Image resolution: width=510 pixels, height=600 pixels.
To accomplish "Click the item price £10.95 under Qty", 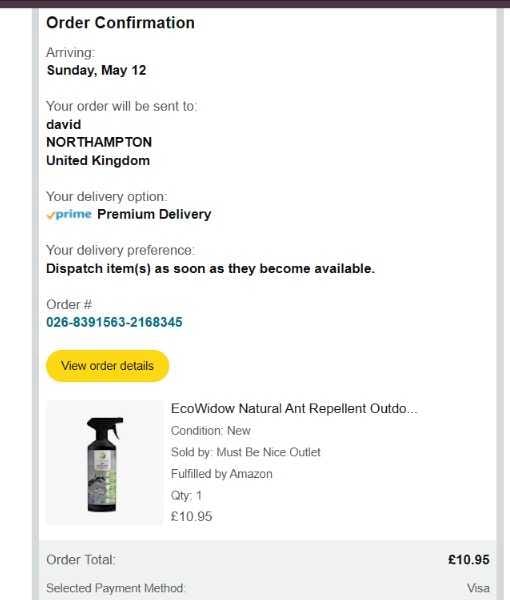I will tap(191, 517).
